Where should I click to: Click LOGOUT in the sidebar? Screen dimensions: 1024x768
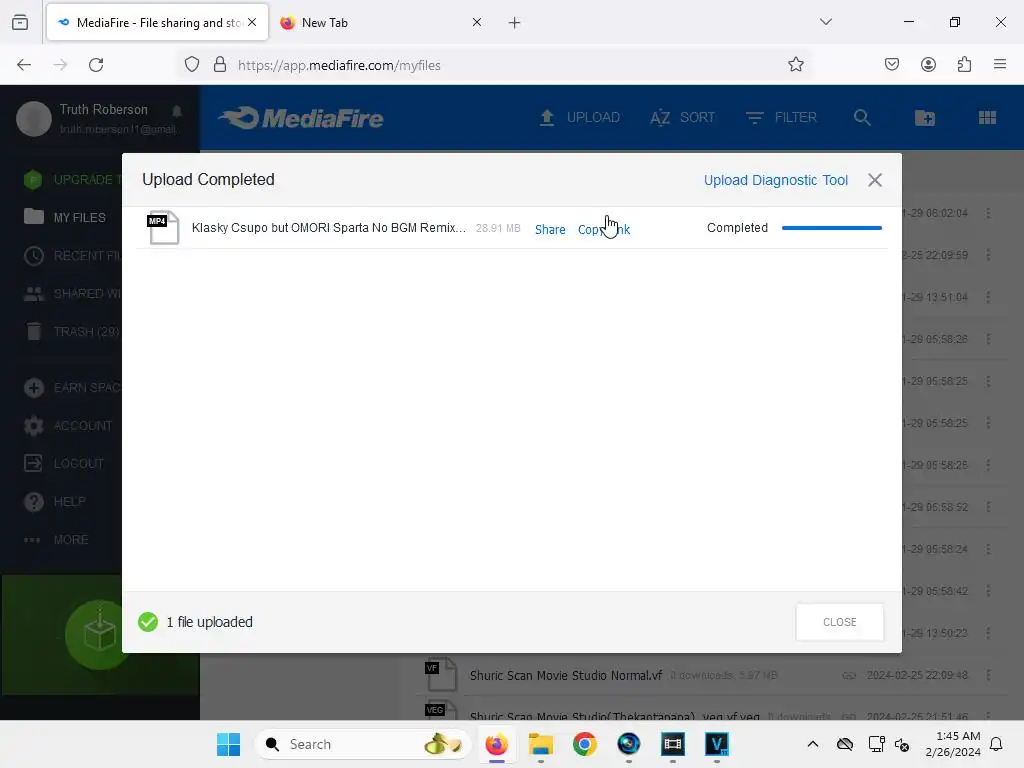tap(64, 464)
